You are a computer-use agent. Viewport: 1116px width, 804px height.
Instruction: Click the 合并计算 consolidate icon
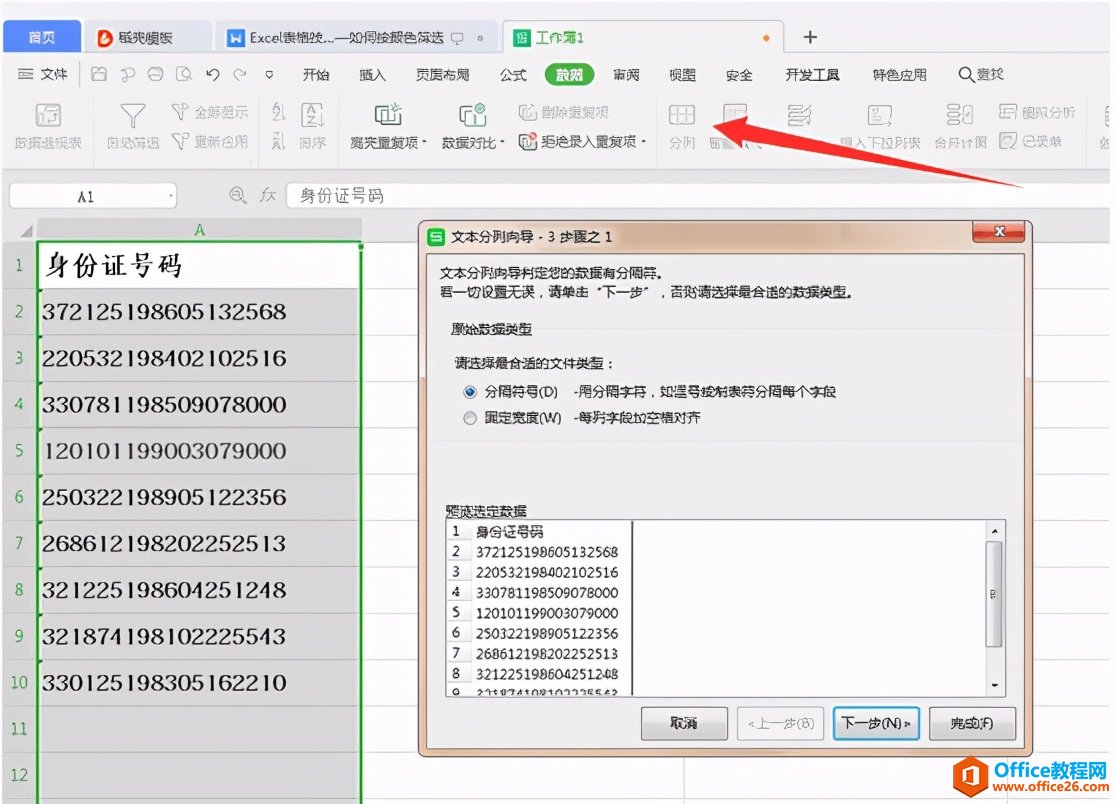tap(959, 116)
